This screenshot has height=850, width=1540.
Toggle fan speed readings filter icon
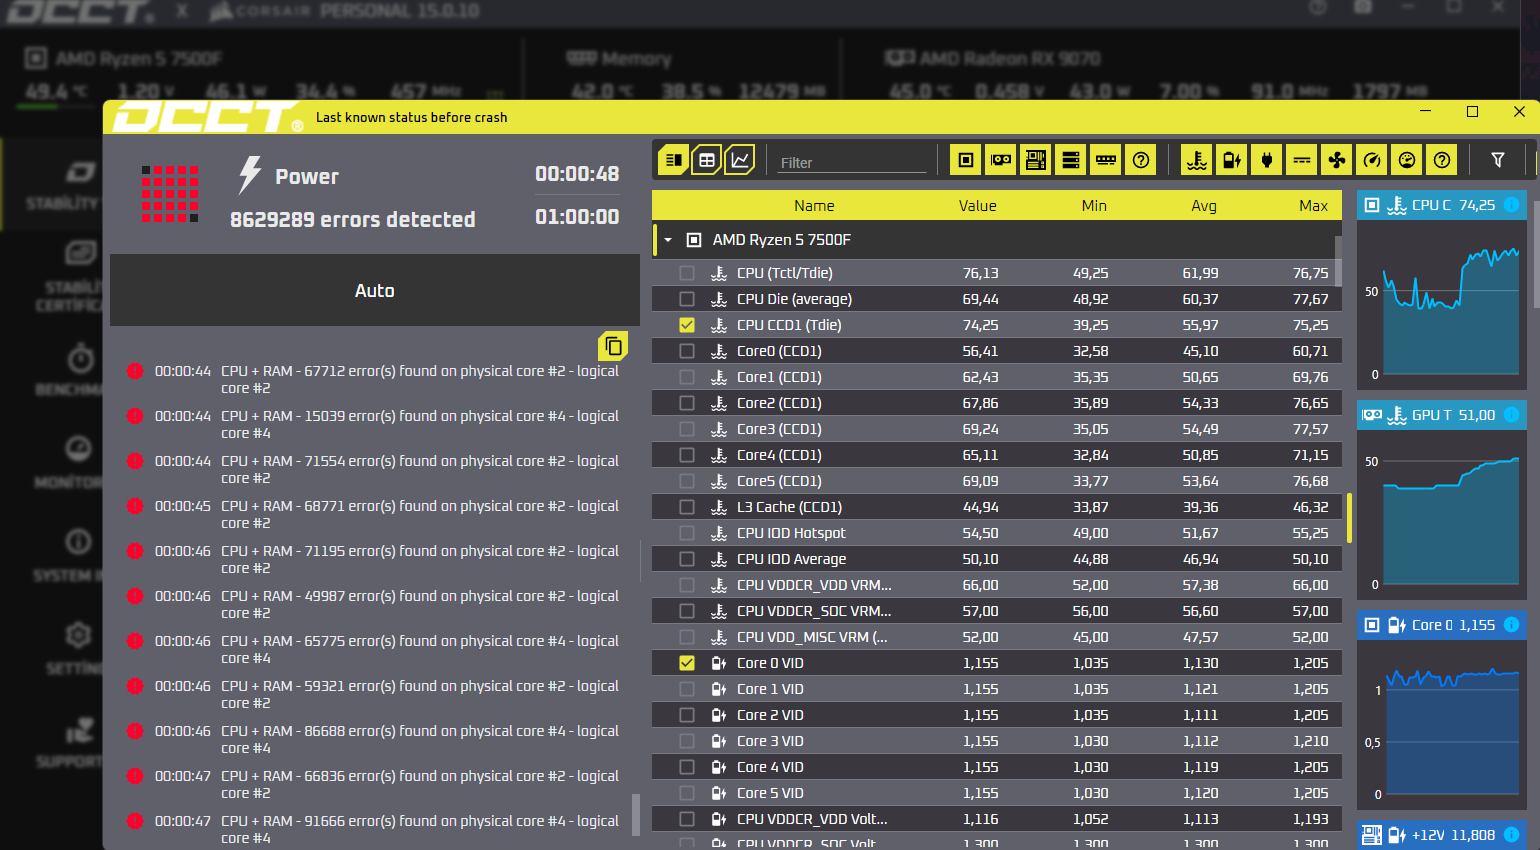(x=1336, y=160)
